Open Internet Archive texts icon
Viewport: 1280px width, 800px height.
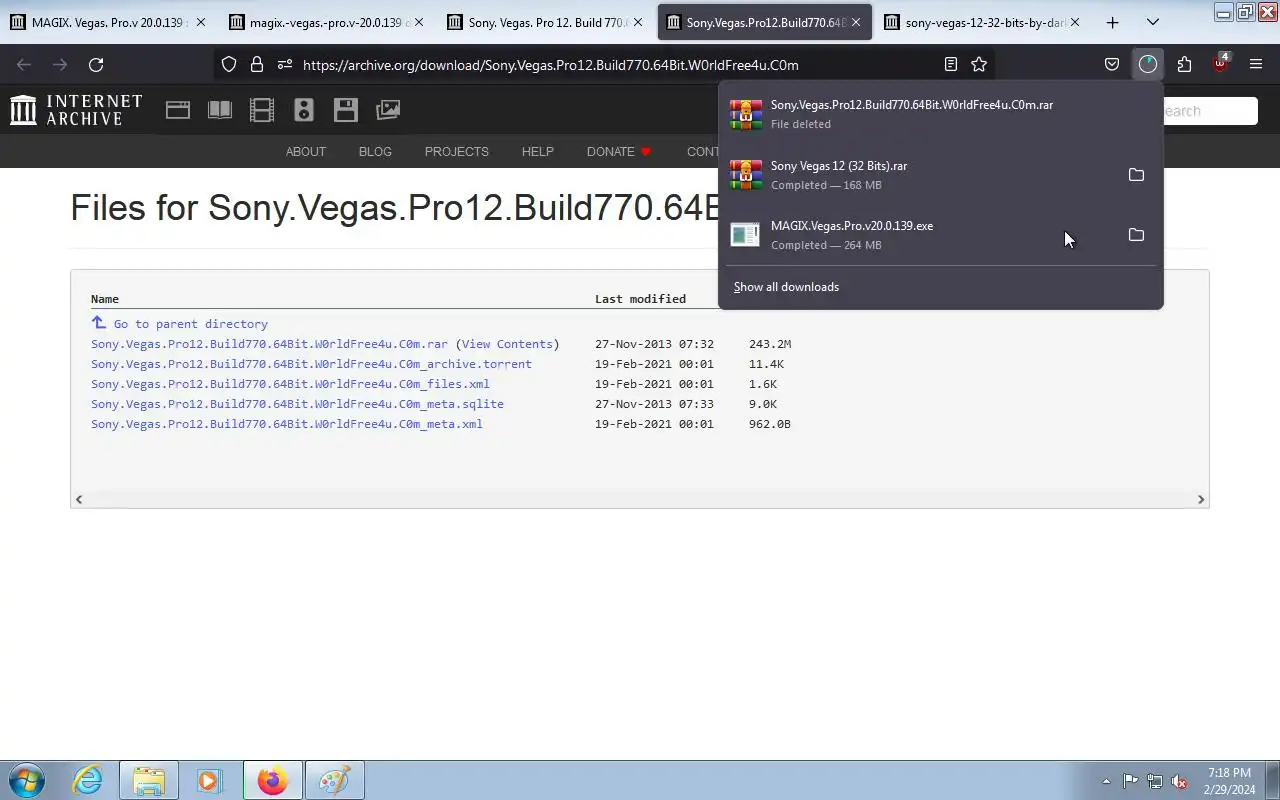pos(220,110)
